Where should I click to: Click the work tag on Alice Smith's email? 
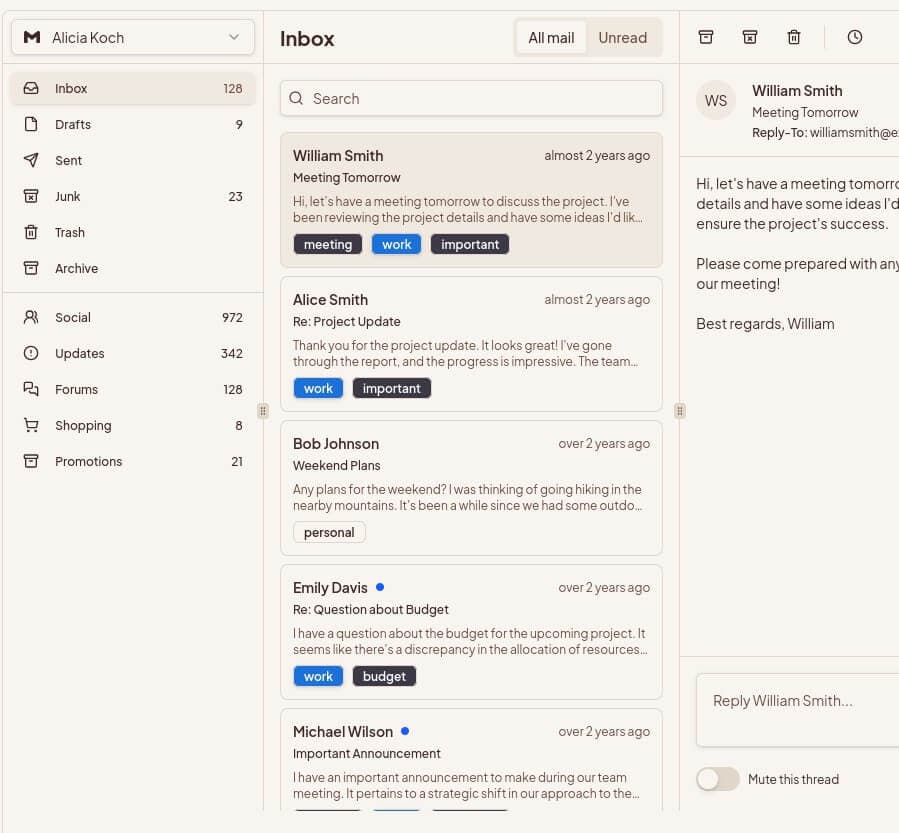(x=318, y=388)
